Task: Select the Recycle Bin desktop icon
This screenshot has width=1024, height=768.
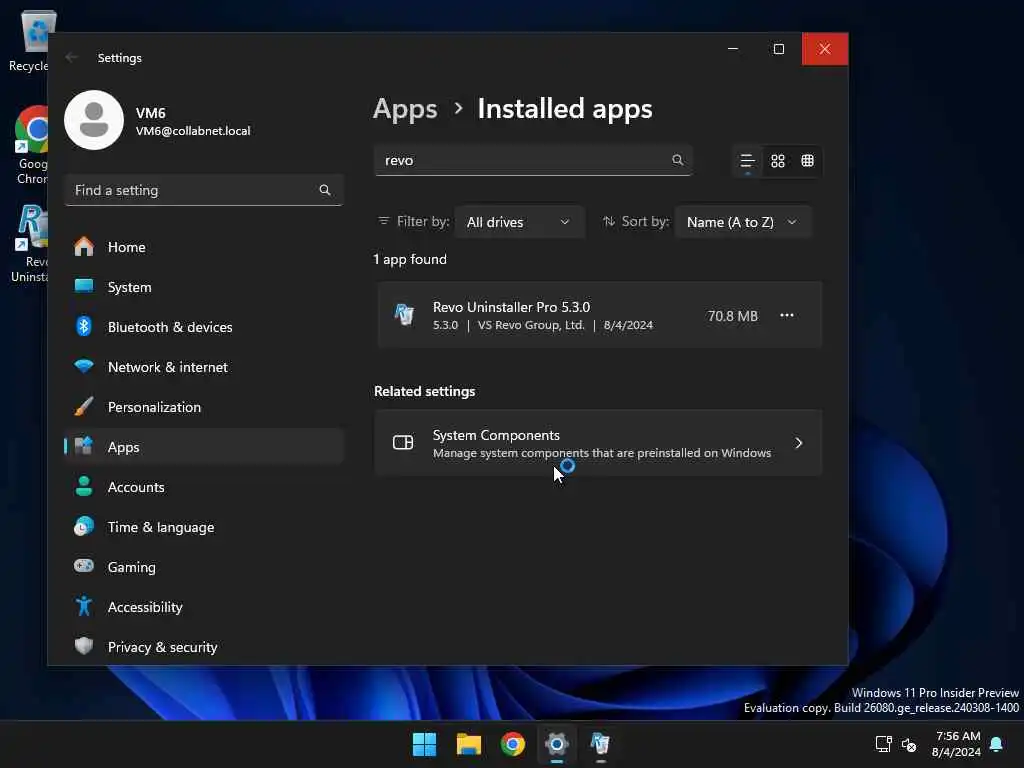Action: click(x=29, y=41)
